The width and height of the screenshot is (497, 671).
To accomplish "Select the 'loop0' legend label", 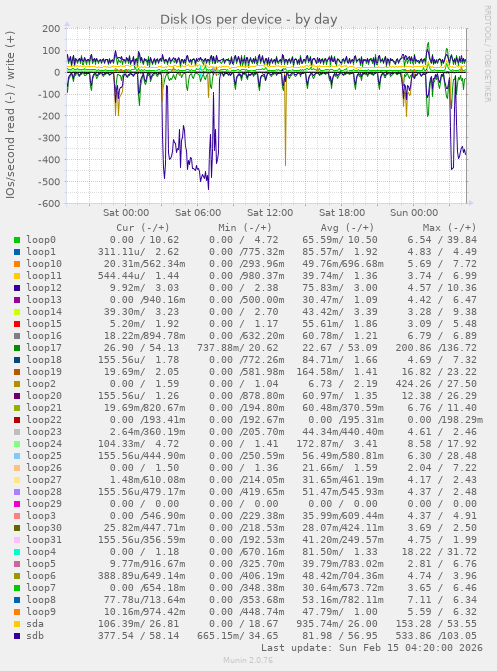I will pos(41,240).
